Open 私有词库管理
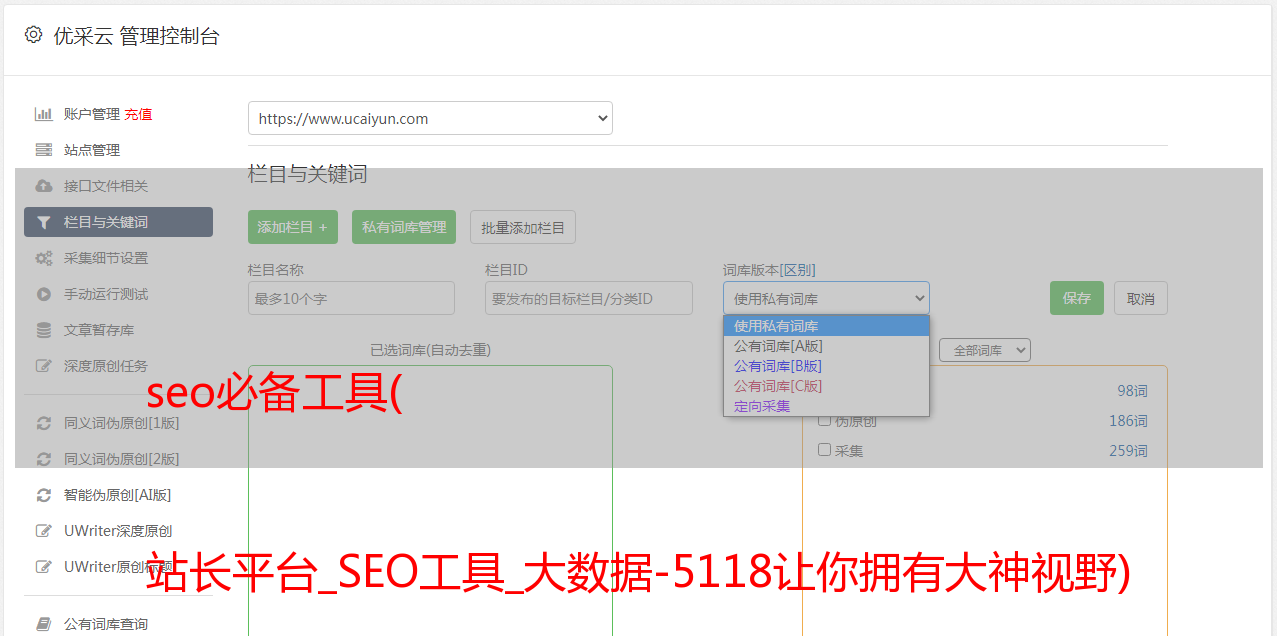The height and width of the screenshot is (636, 1277). click(x=404, y=227)
